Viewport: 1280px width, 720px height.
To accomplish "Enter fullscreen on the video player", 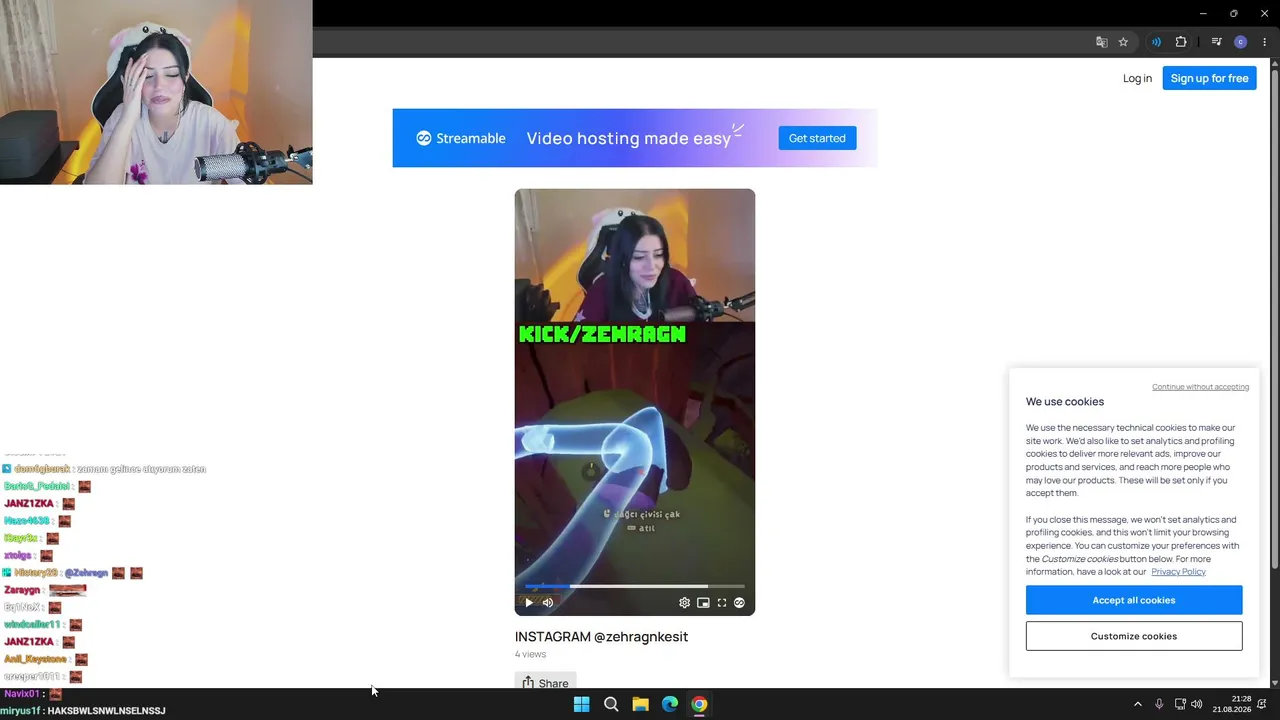I will click(722, 603).
